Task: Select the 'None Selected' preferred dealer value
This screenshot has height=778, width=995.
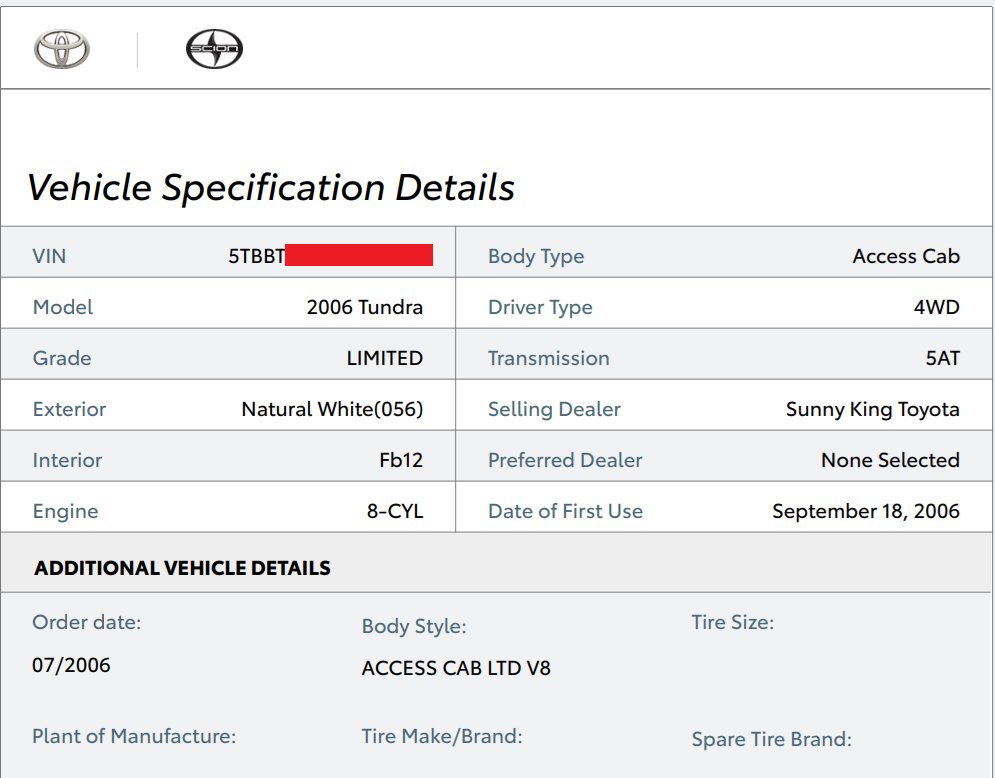Action: [890, 460]
